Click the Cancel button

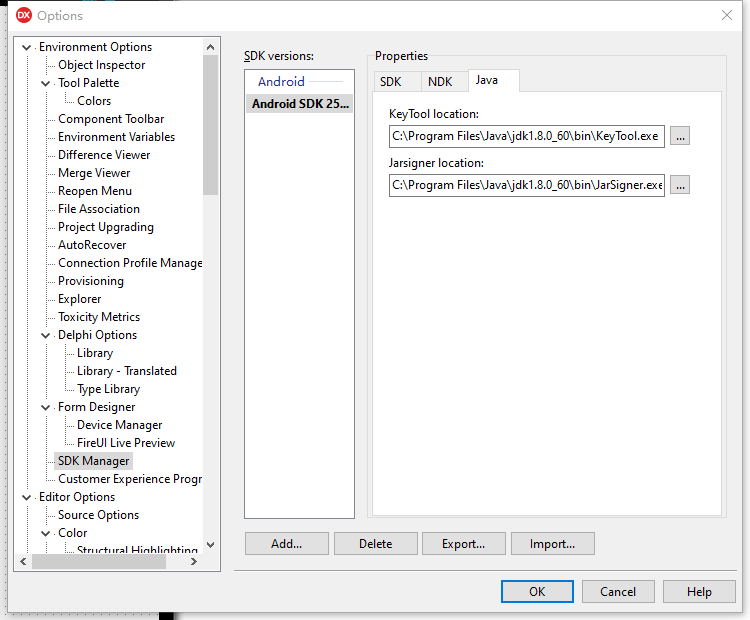coord(618,591)
